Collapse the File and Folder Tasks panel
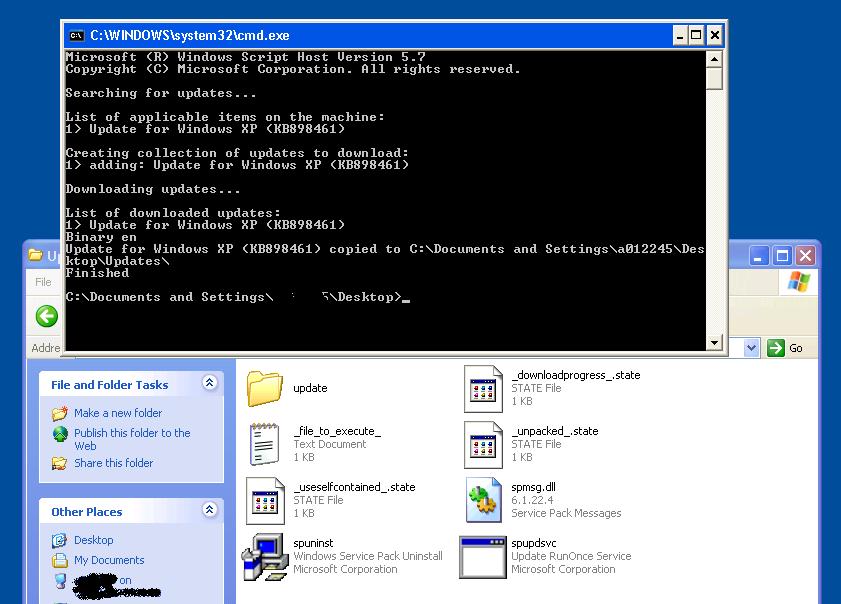The height and width of the screenshot is (604, 841). point(209,384)
